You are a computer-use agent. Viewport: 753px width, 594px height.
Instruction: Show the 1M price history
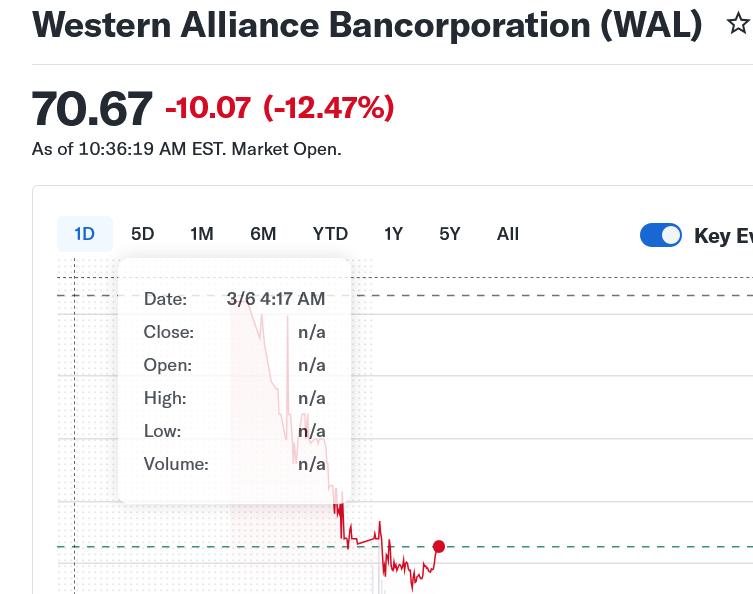pyautogui.click(x=202, y=234)
